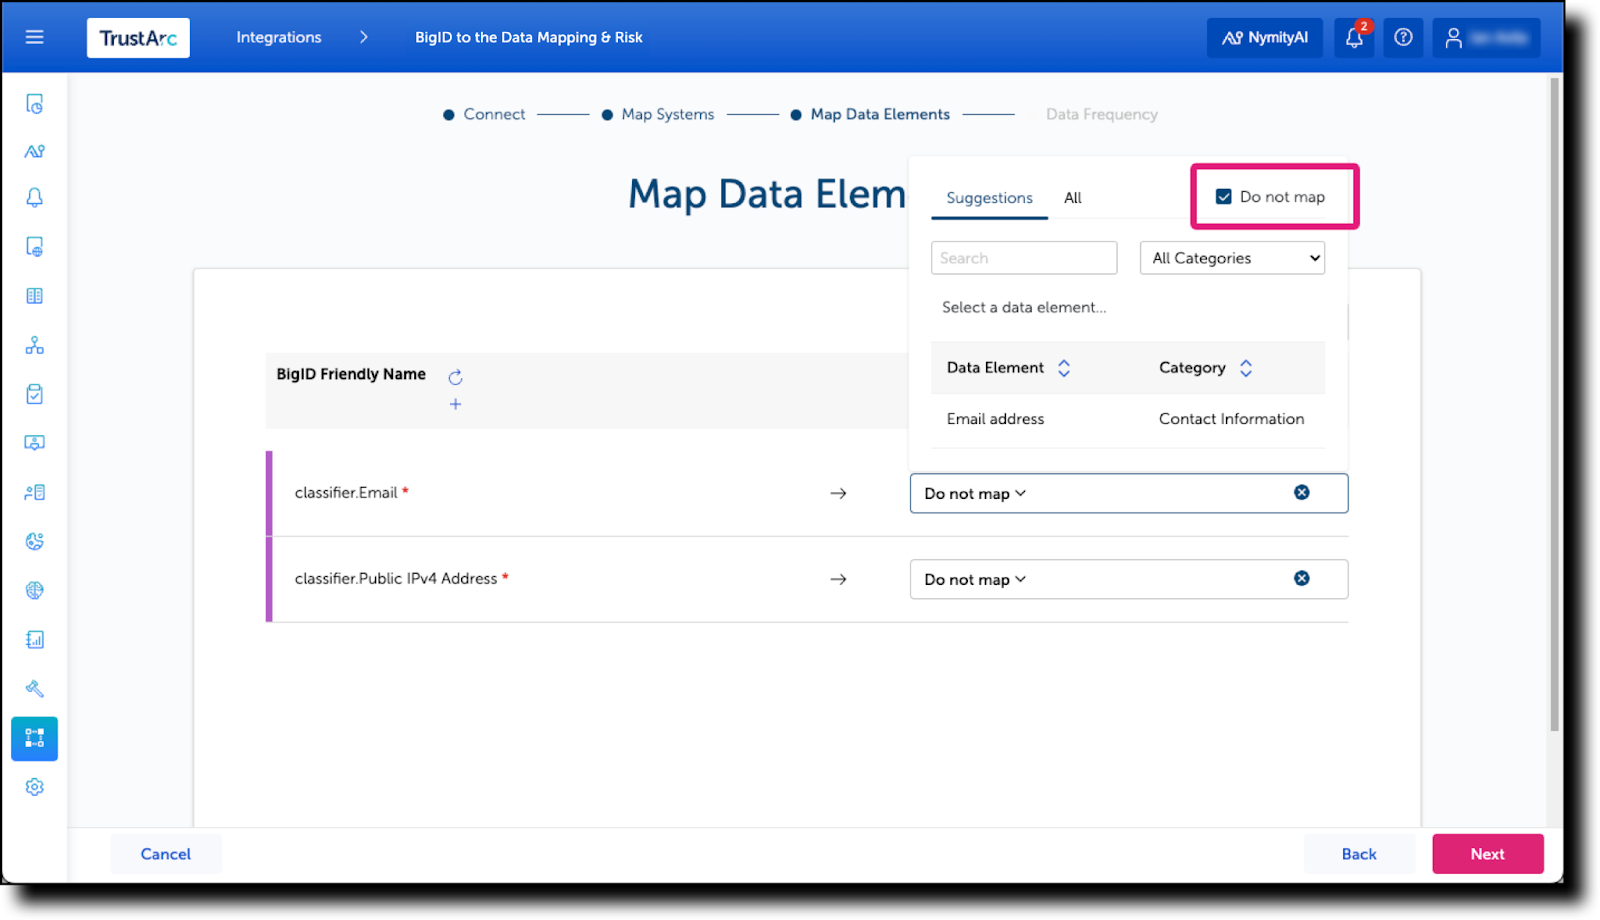Click the Integrations breadcrumb link
1600x920 pixels.
pyautogui.click(x=279, y=37)
